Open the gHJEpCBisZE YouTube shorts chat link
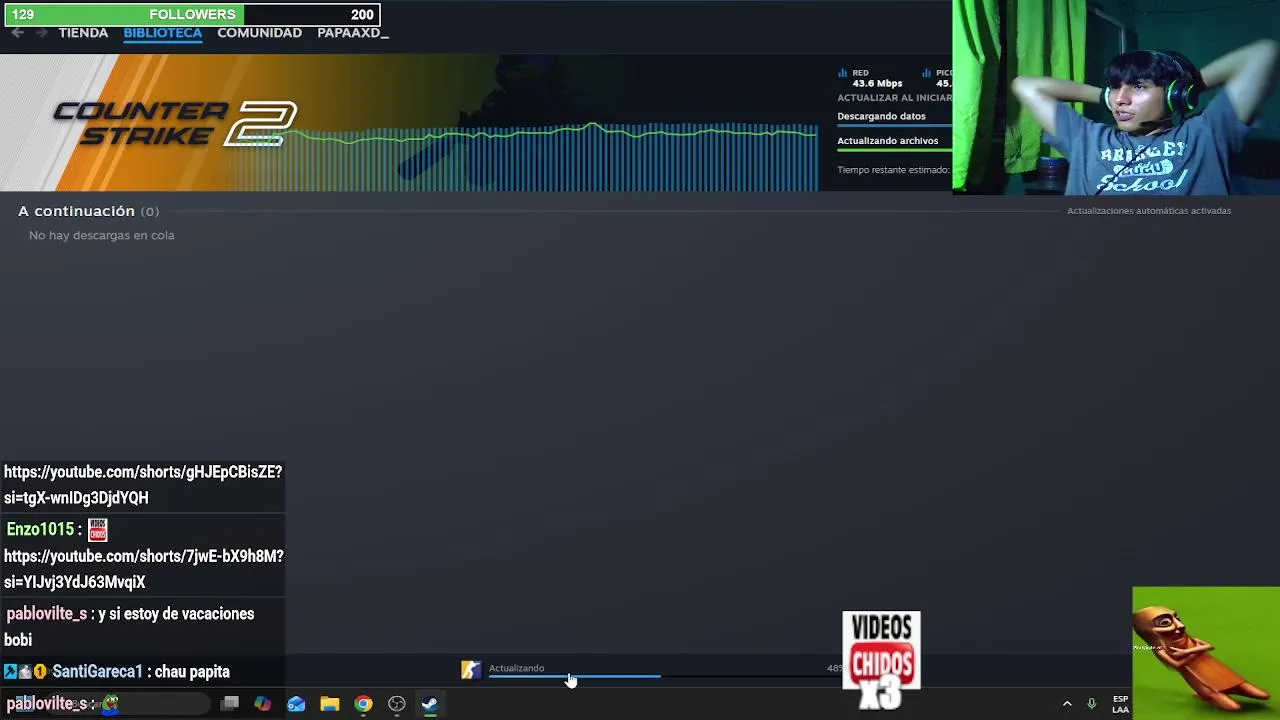Screen dimensions: 1280x720 point(143,485)
